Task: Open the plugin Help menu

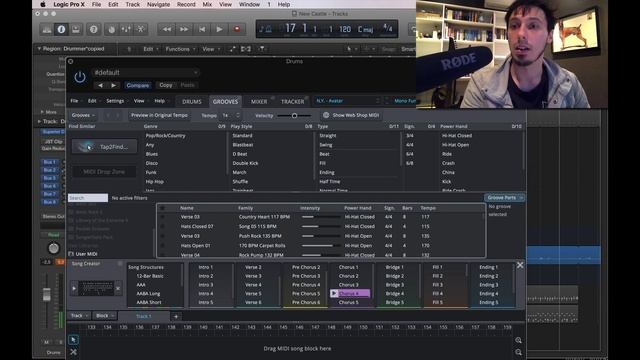Action: [160, 101]
